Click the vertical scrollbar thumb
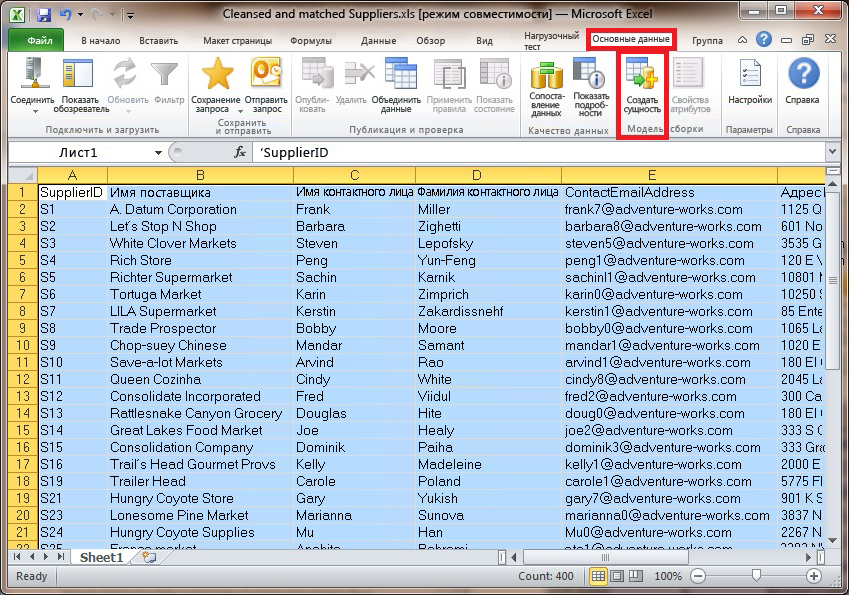The height and width of the screenshot is (595, 849). [833, 280]
